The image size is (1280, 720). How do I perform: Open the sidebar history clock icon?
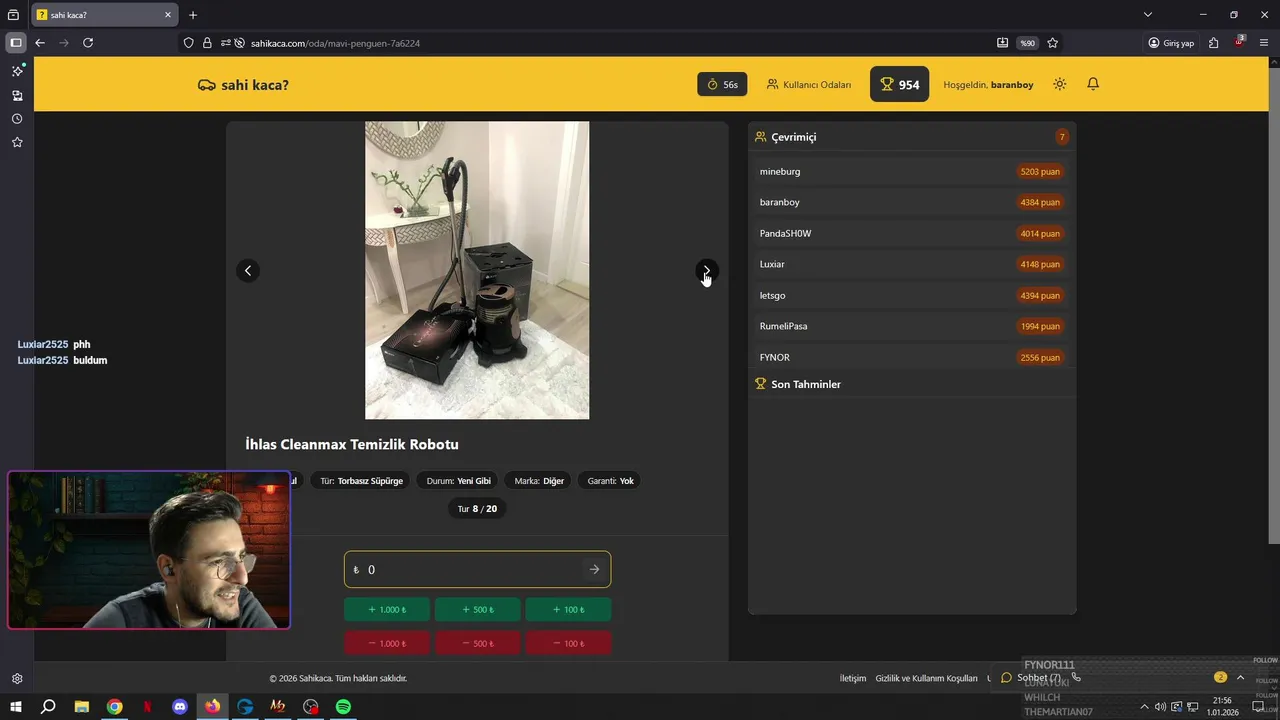tap(17, 119)
